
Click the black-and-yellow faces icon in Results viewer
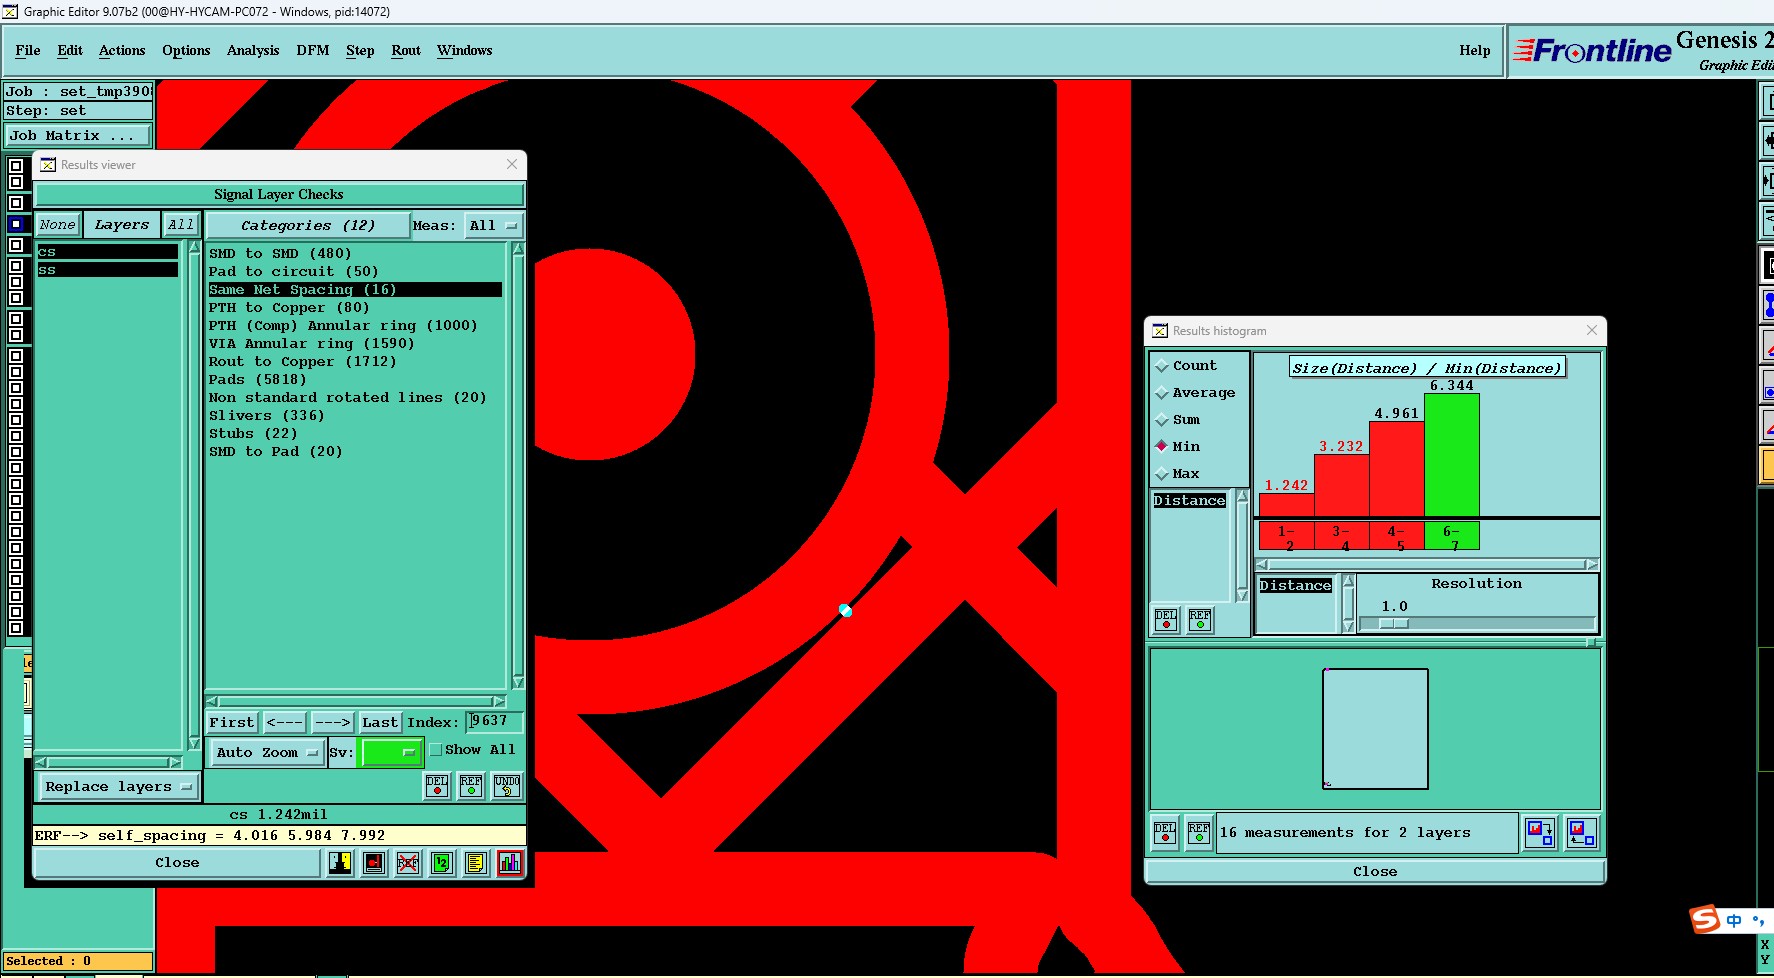pyautogui.click(x=340, y=863)
